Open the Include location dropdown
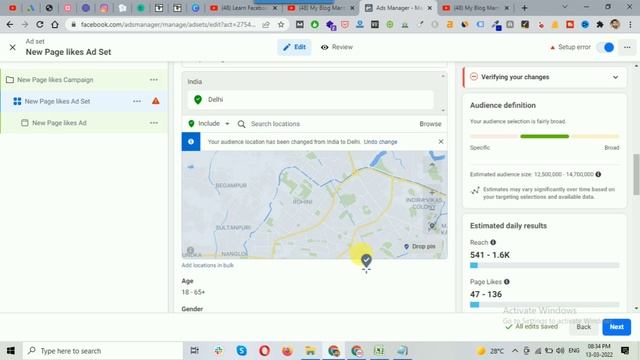The width and height of the screenshot is (640, 360). point(209,124)
